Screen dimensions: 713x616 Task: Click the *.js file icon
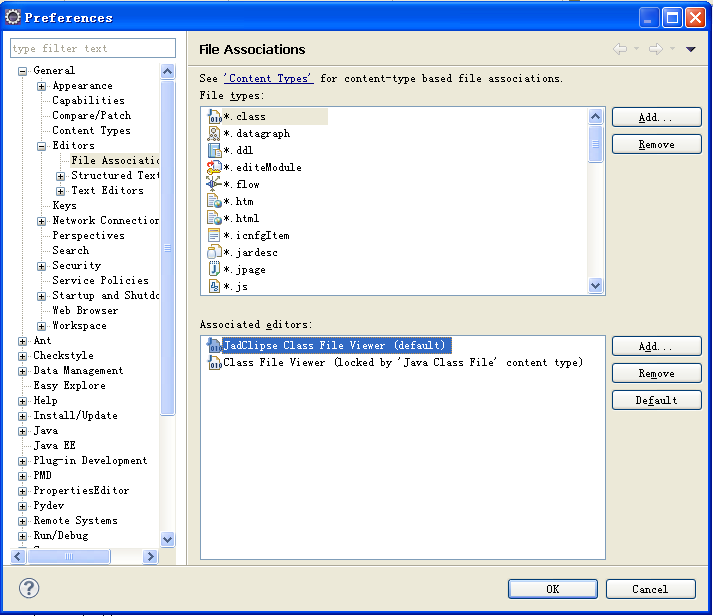(214, 286)
